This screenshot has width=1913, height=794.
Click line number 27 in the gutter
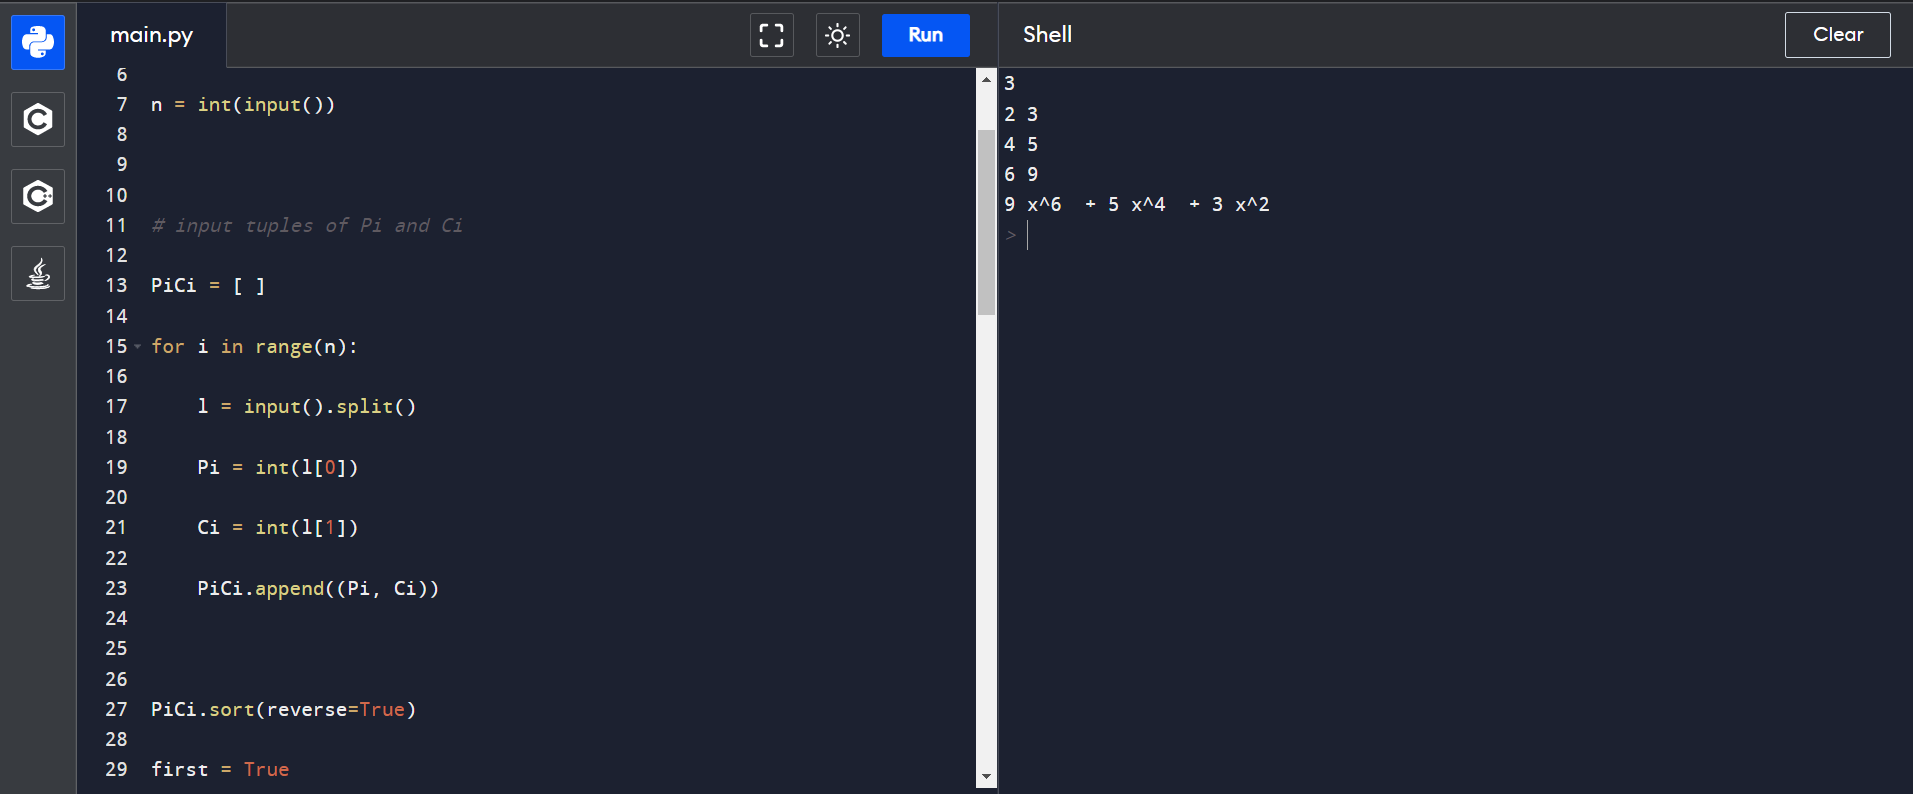click(116, 709)
